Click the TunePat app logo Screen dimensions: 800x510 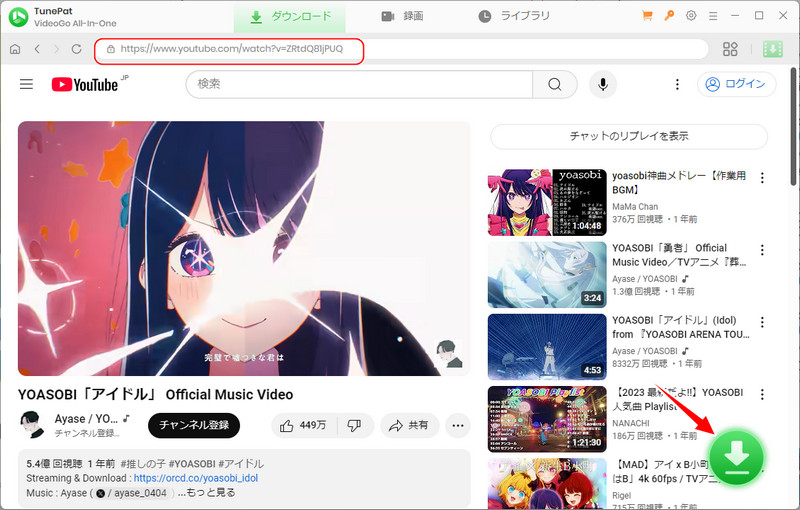pyautogui.click(x=18, y=17)
